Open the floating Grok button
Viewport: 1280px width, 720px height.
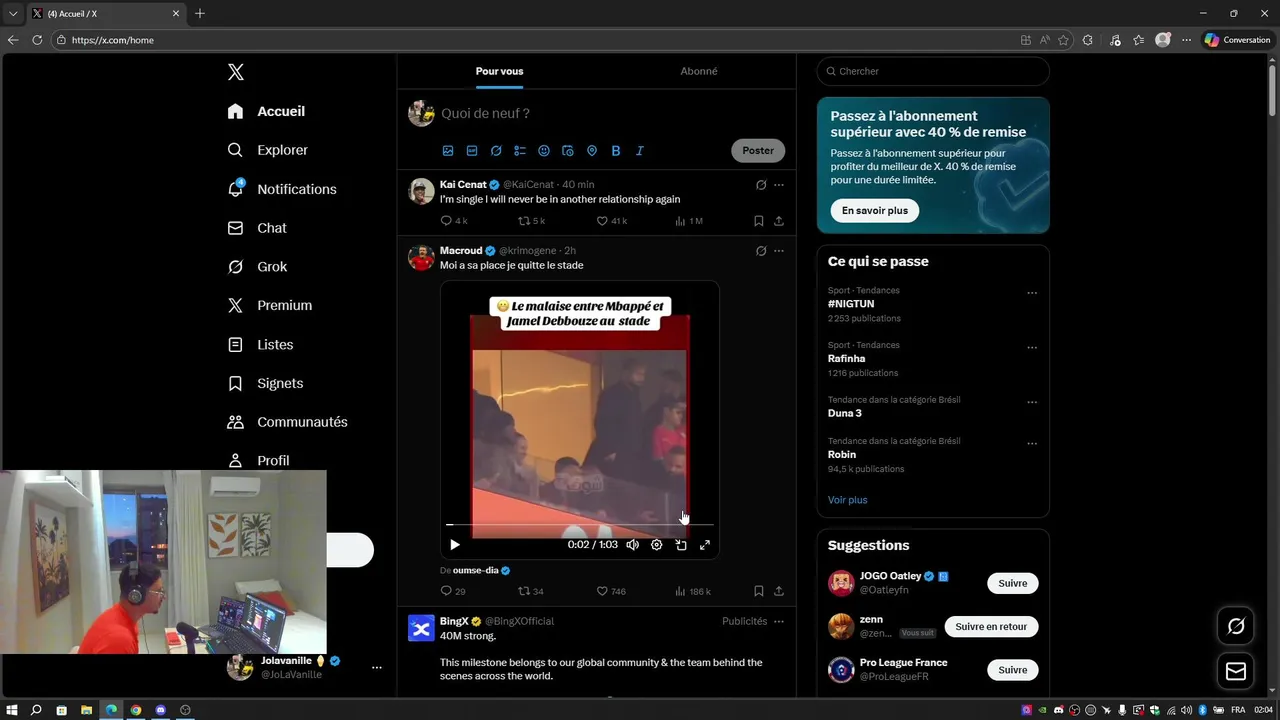click(1236, 626)
